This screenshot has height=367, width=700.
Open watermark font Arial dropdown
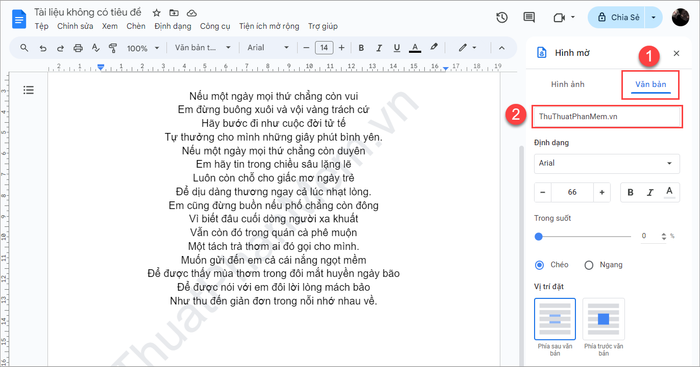coord(607,163)
